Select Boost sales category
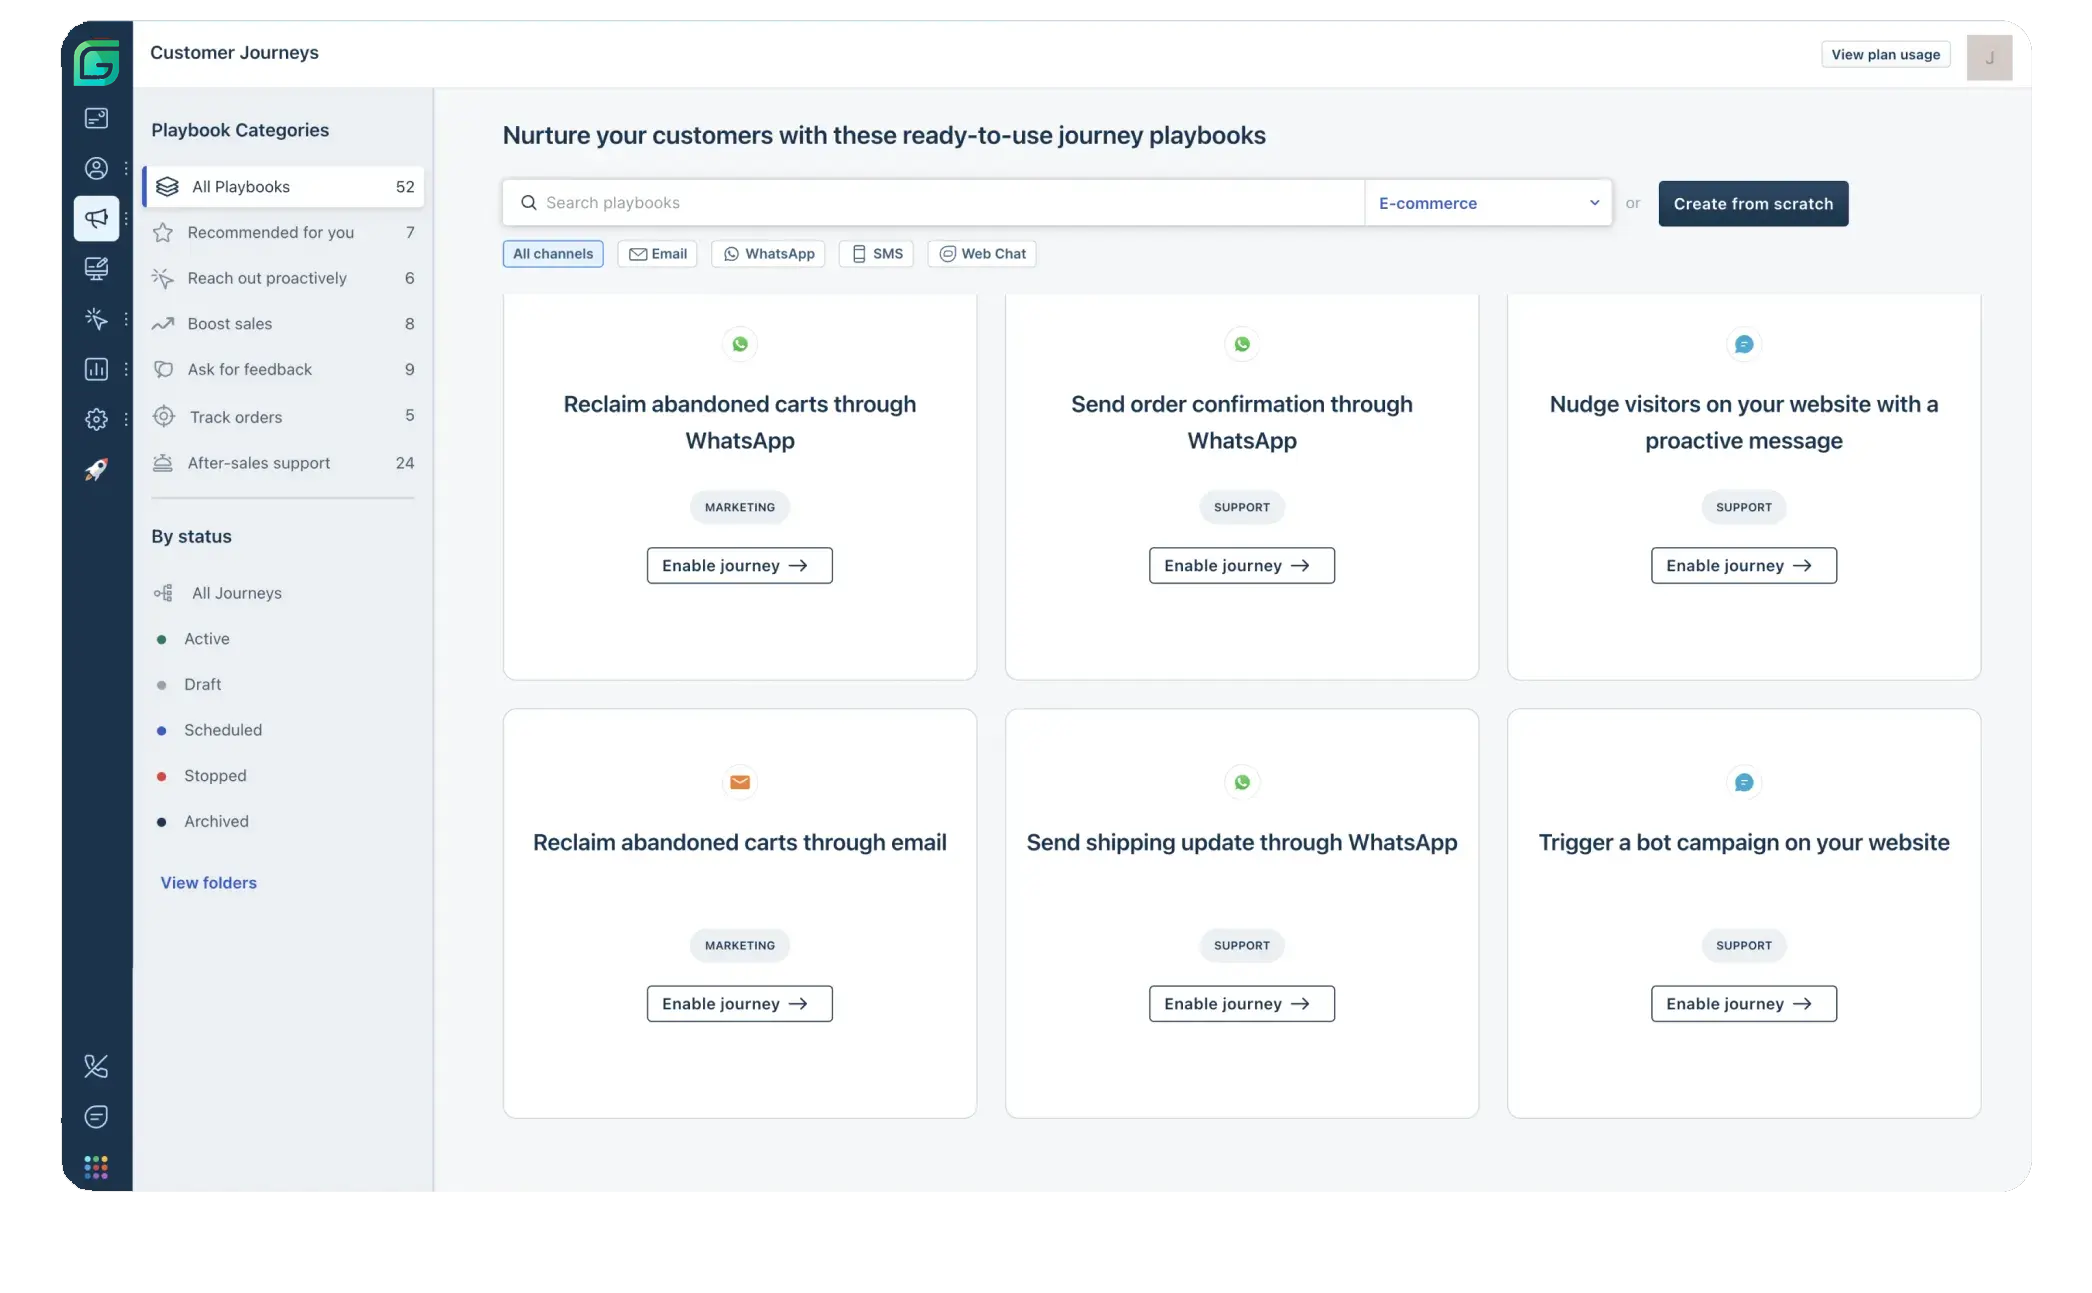 click(284, 324)
